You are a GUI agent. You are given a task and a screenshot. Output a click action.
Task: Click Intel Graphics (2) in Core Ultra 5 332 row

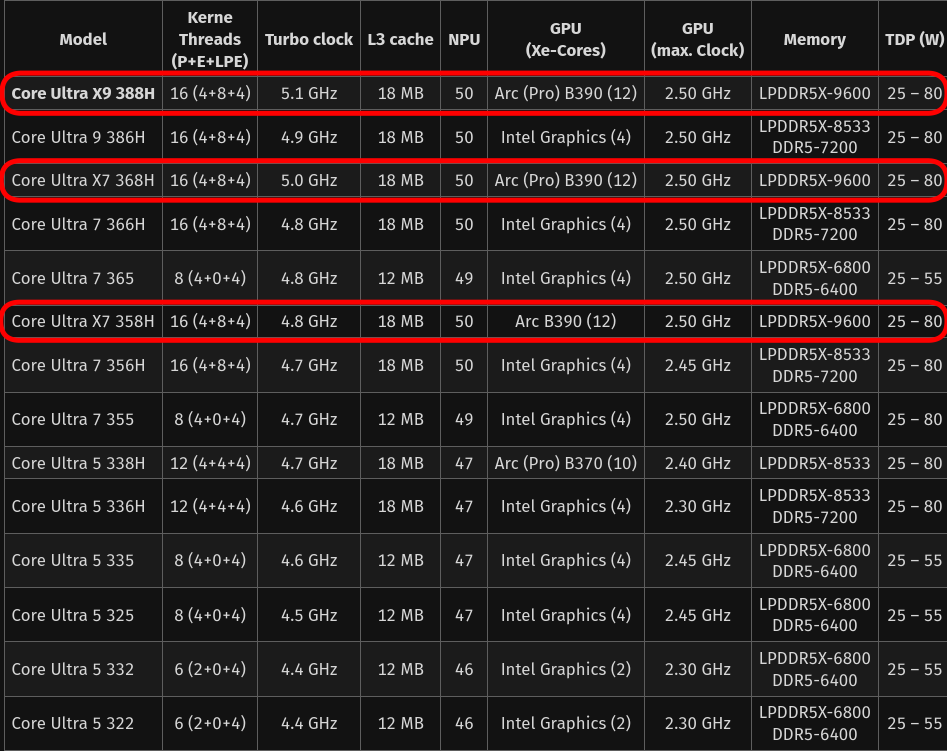(565, 669)
